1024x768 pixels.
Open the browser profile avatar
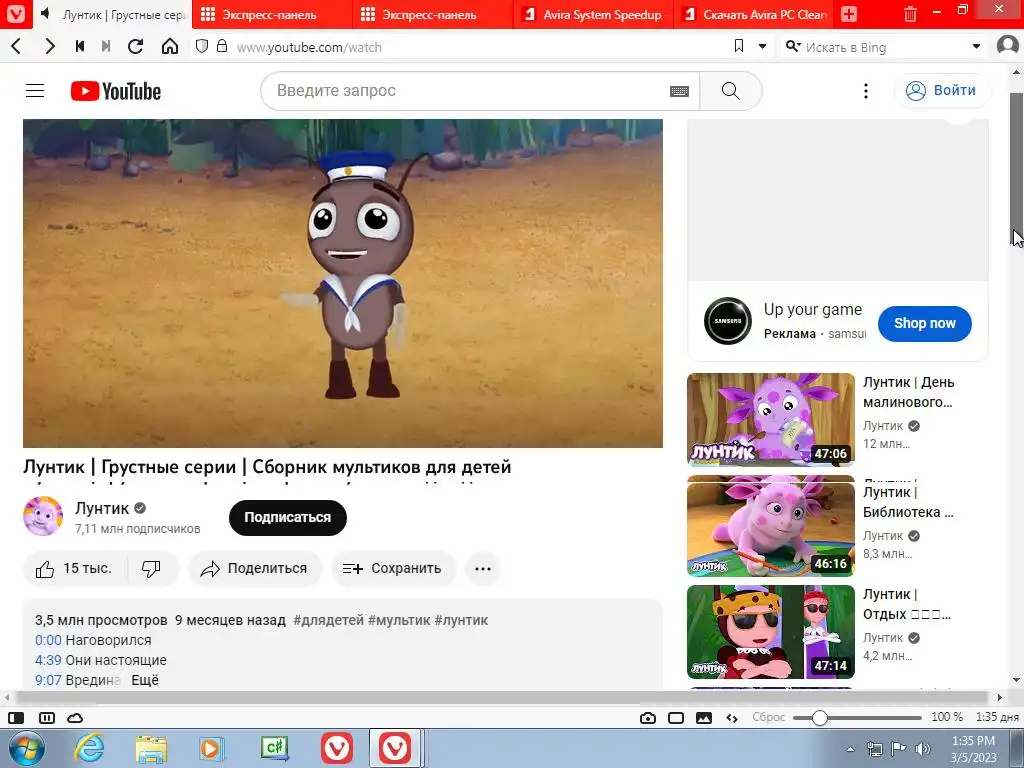1008,46
